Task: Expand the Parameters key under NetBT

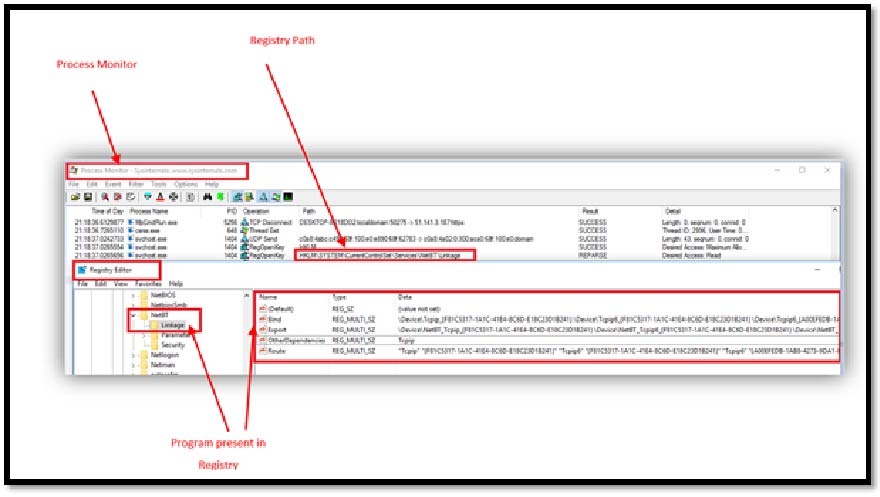Action: point(143,335)
